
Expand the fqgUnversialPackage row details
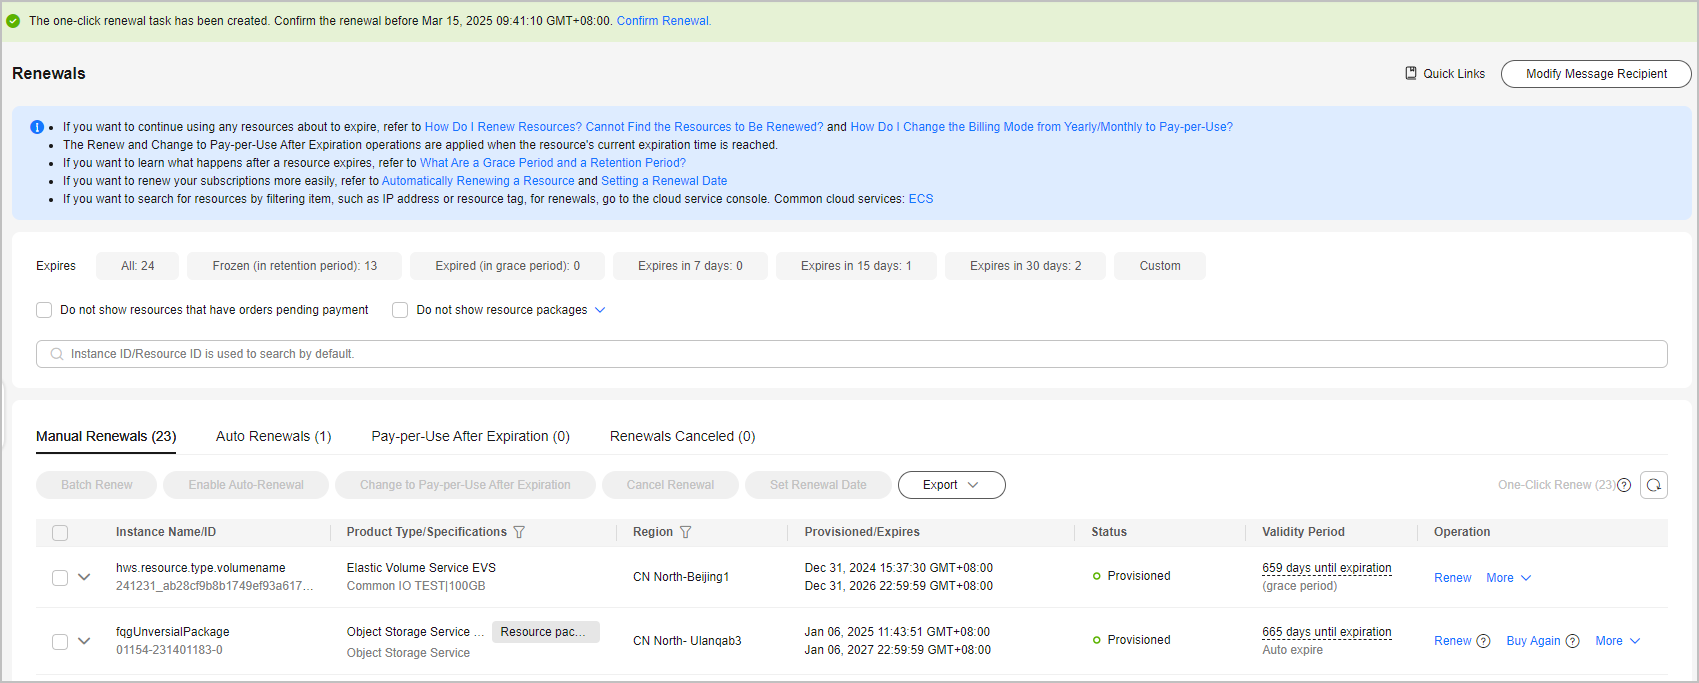(84, 641)
